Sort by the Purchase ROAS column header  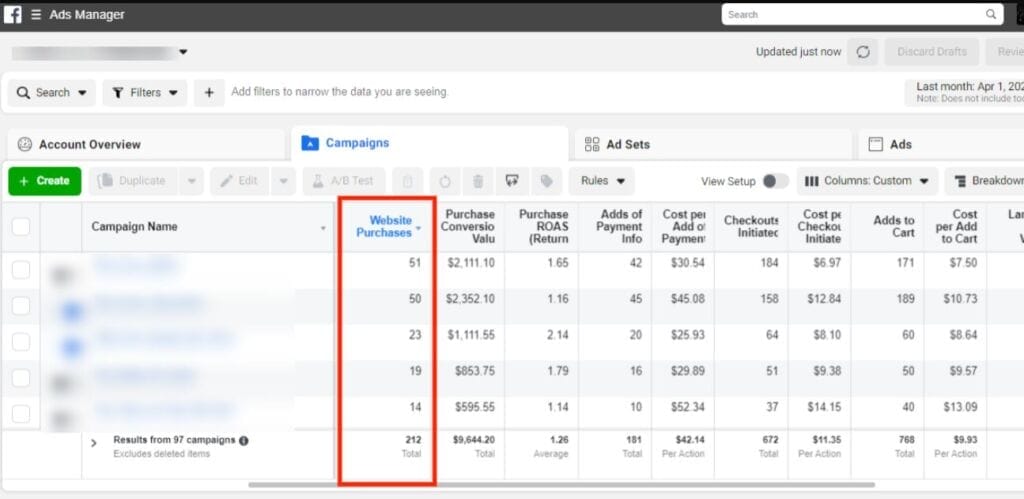(543, 227)
